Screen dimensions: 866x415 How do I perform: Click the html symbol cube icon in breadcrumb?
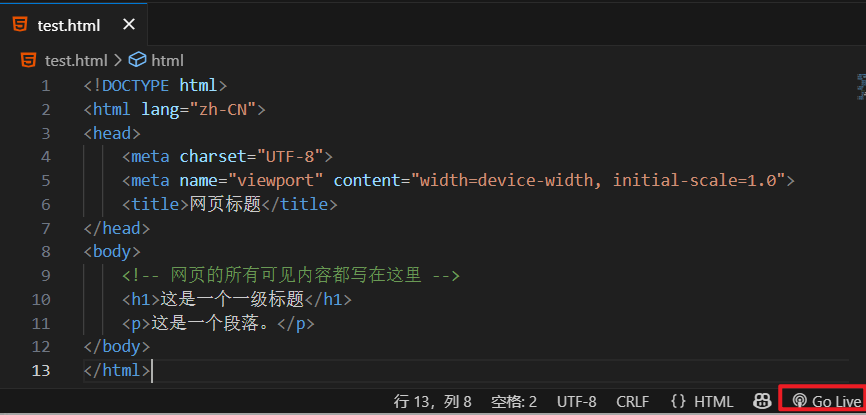(x=137, y=60)
